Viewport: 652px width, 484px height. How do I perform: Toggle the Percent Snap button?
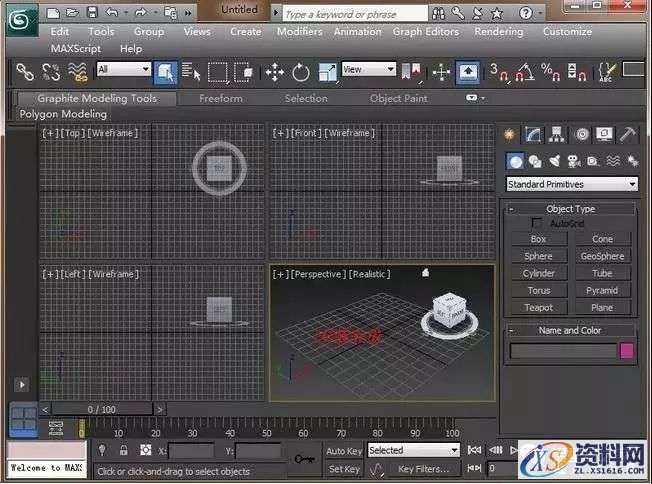point(551,72)
